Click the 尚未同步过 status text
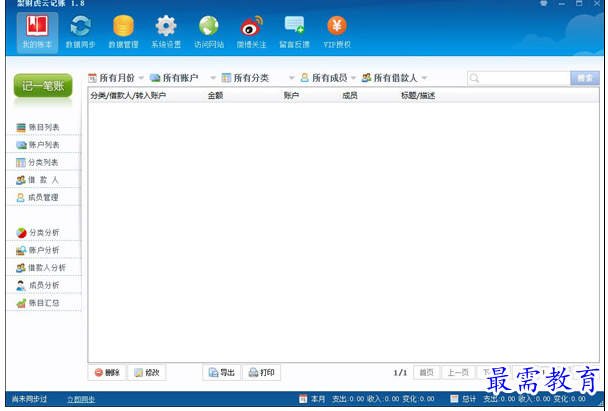The height and width of the screenshot is (411, 608). pos(29,399)
